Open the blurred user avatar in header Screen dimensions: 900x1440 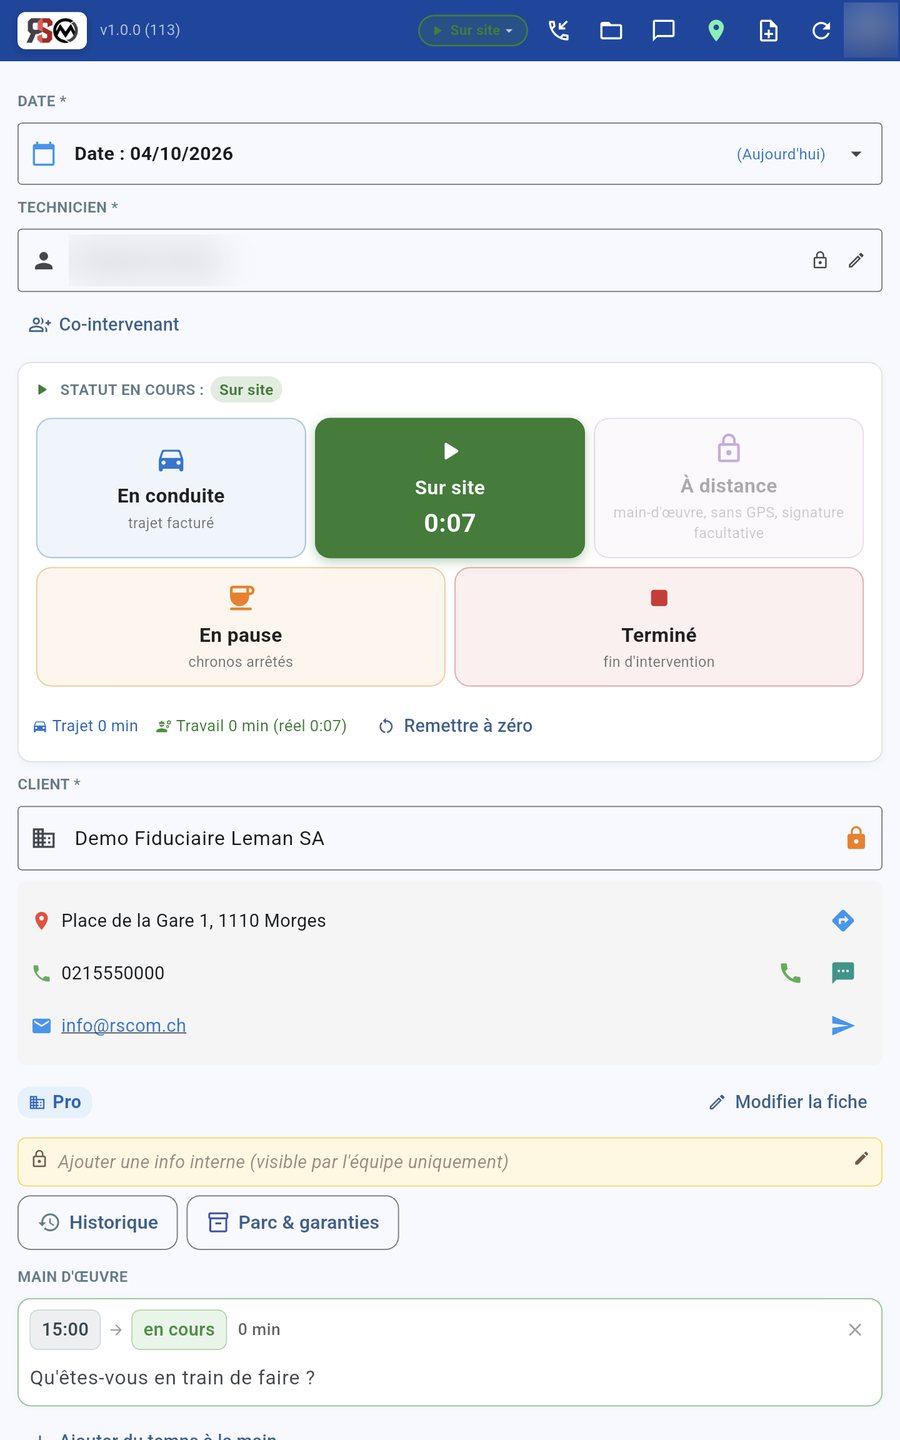point(870,30)
